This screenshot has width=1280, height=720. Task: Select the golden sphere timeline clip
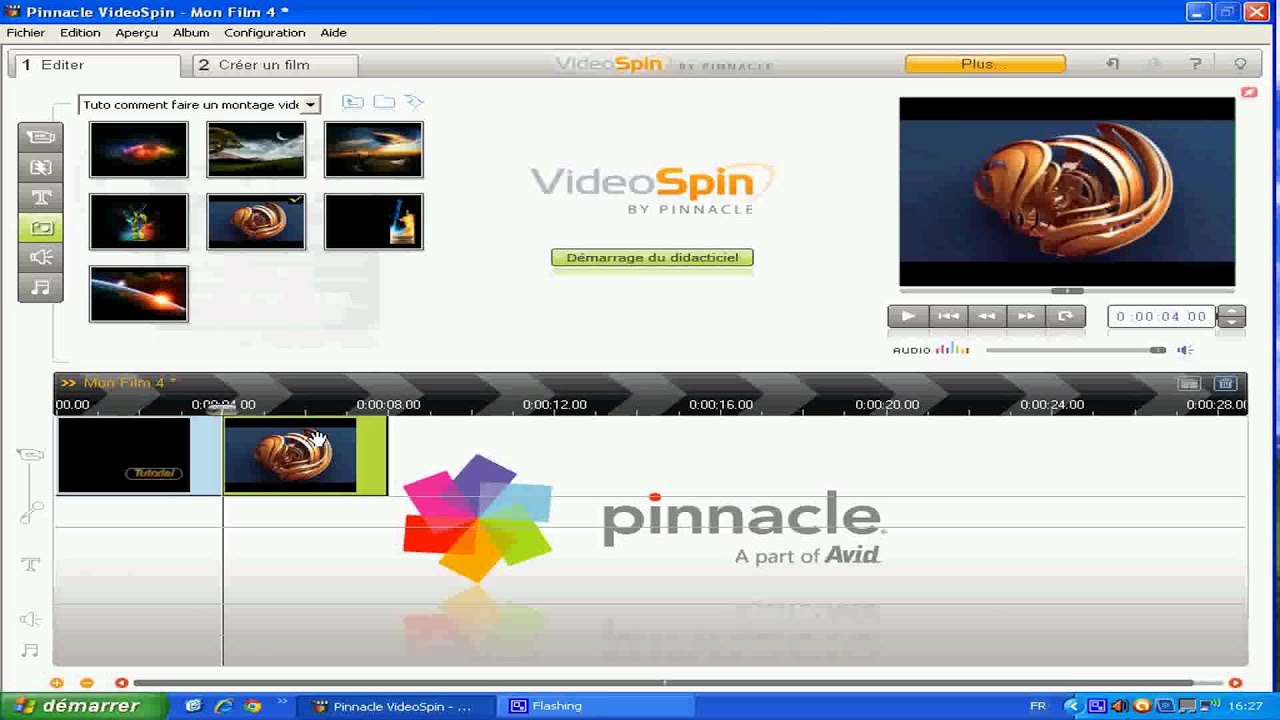pos(305,456)
